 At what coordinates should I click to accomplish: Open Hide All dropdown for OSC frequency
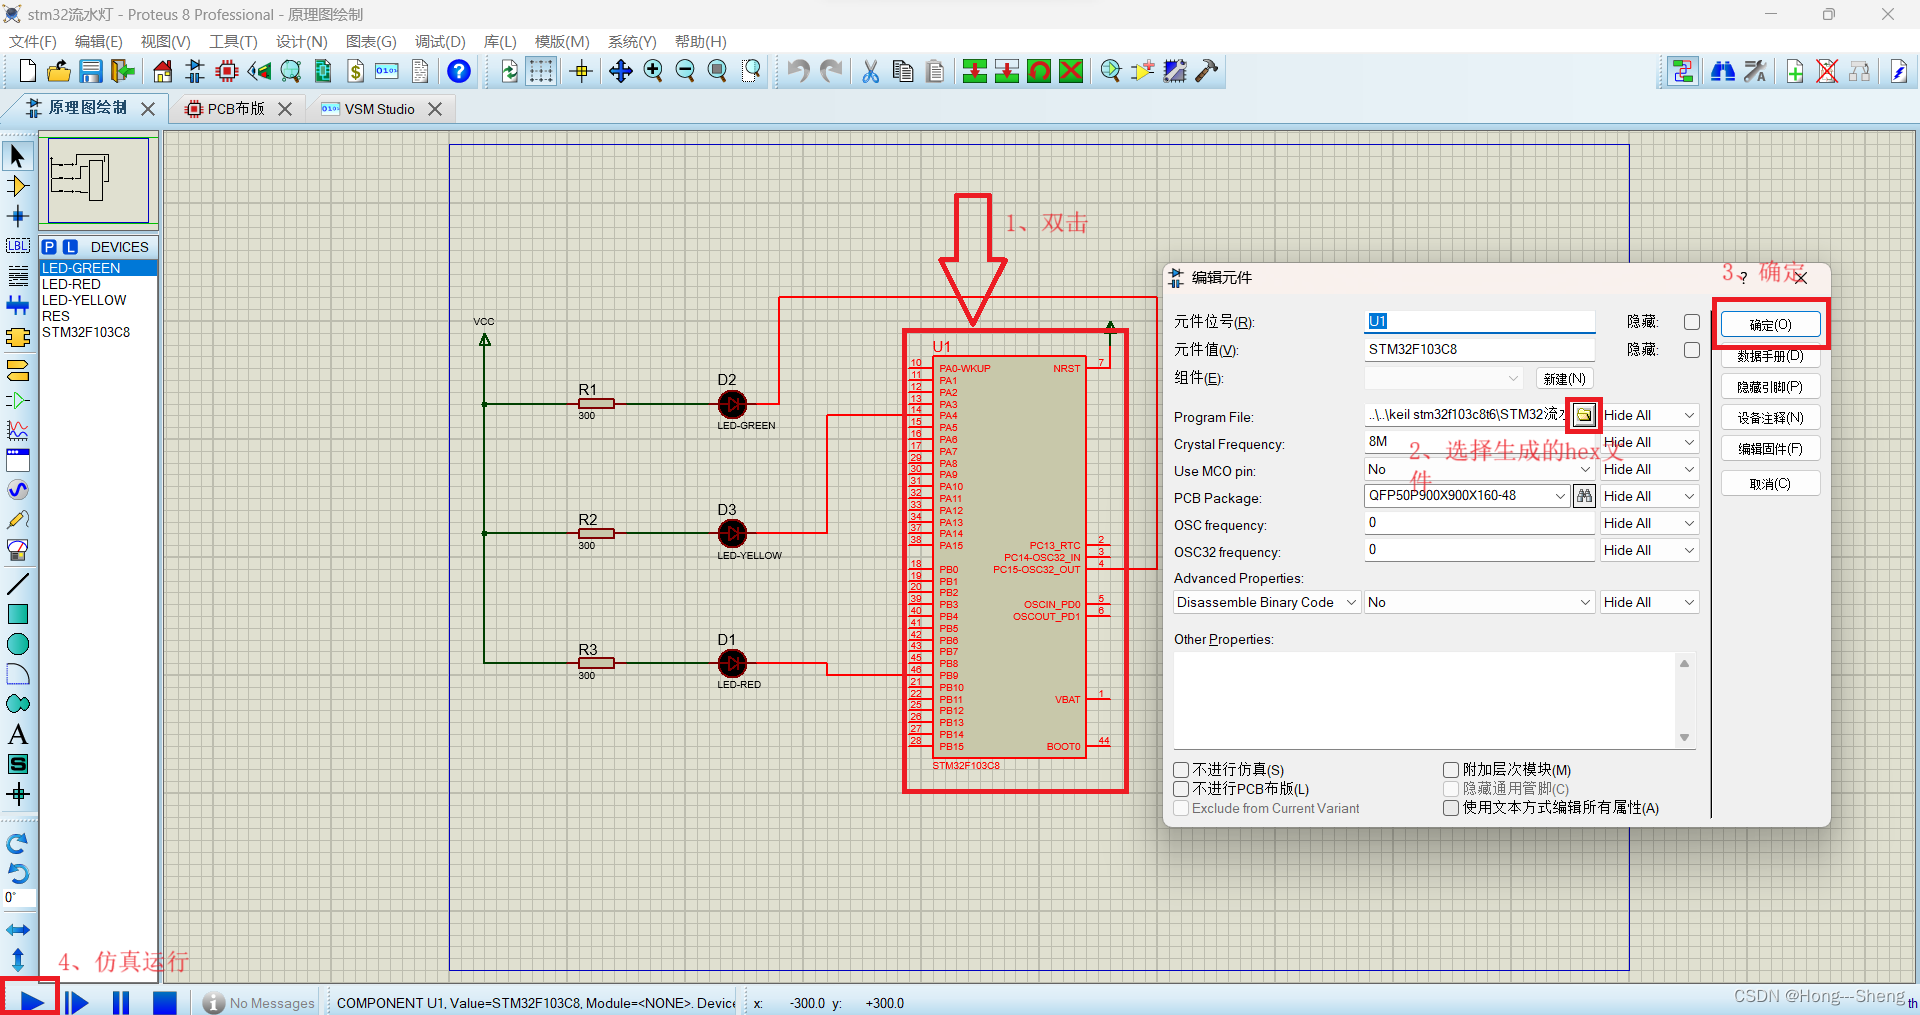point(1649,523)
